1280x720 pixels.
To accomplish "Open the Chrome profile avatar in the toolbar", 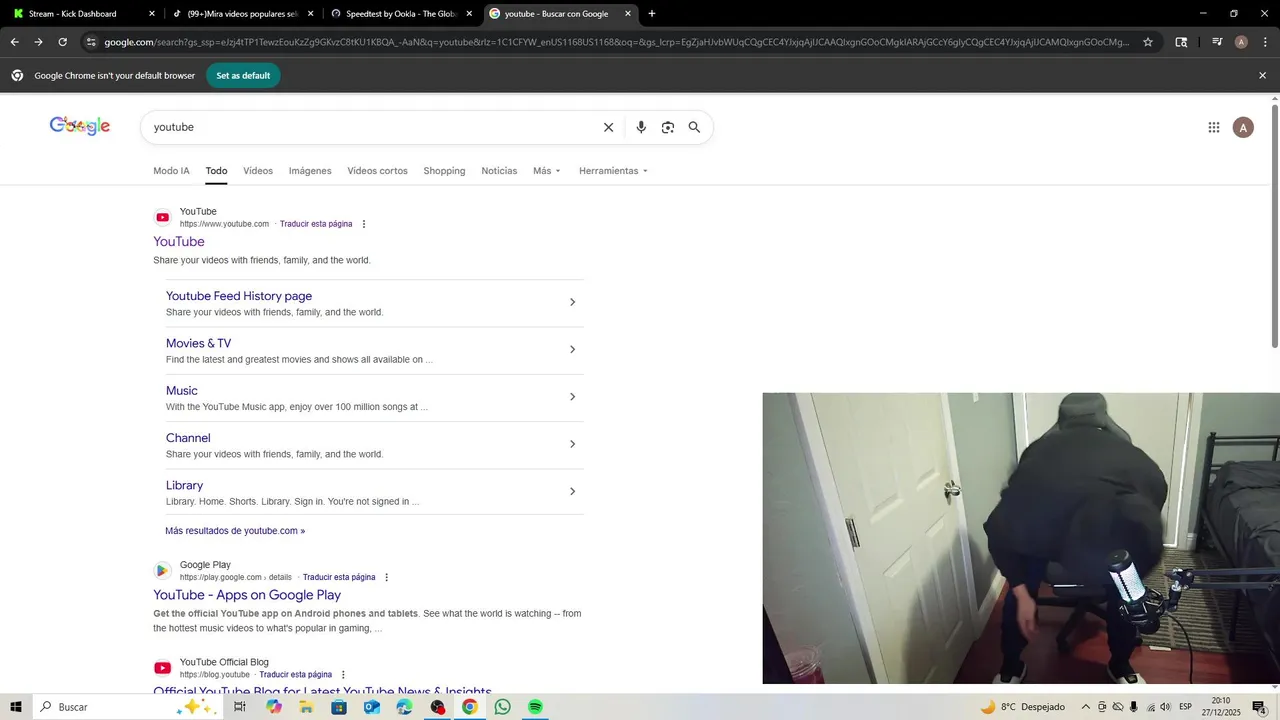I will click(x=1241, y=42).
